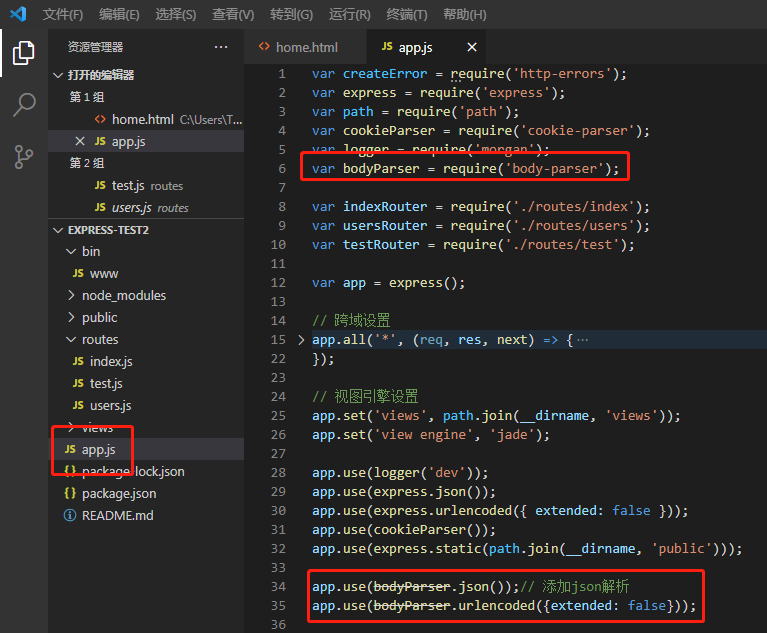Open app.js in project tree
This screenshot has width=767, height=633.
[x=146, y=449]
